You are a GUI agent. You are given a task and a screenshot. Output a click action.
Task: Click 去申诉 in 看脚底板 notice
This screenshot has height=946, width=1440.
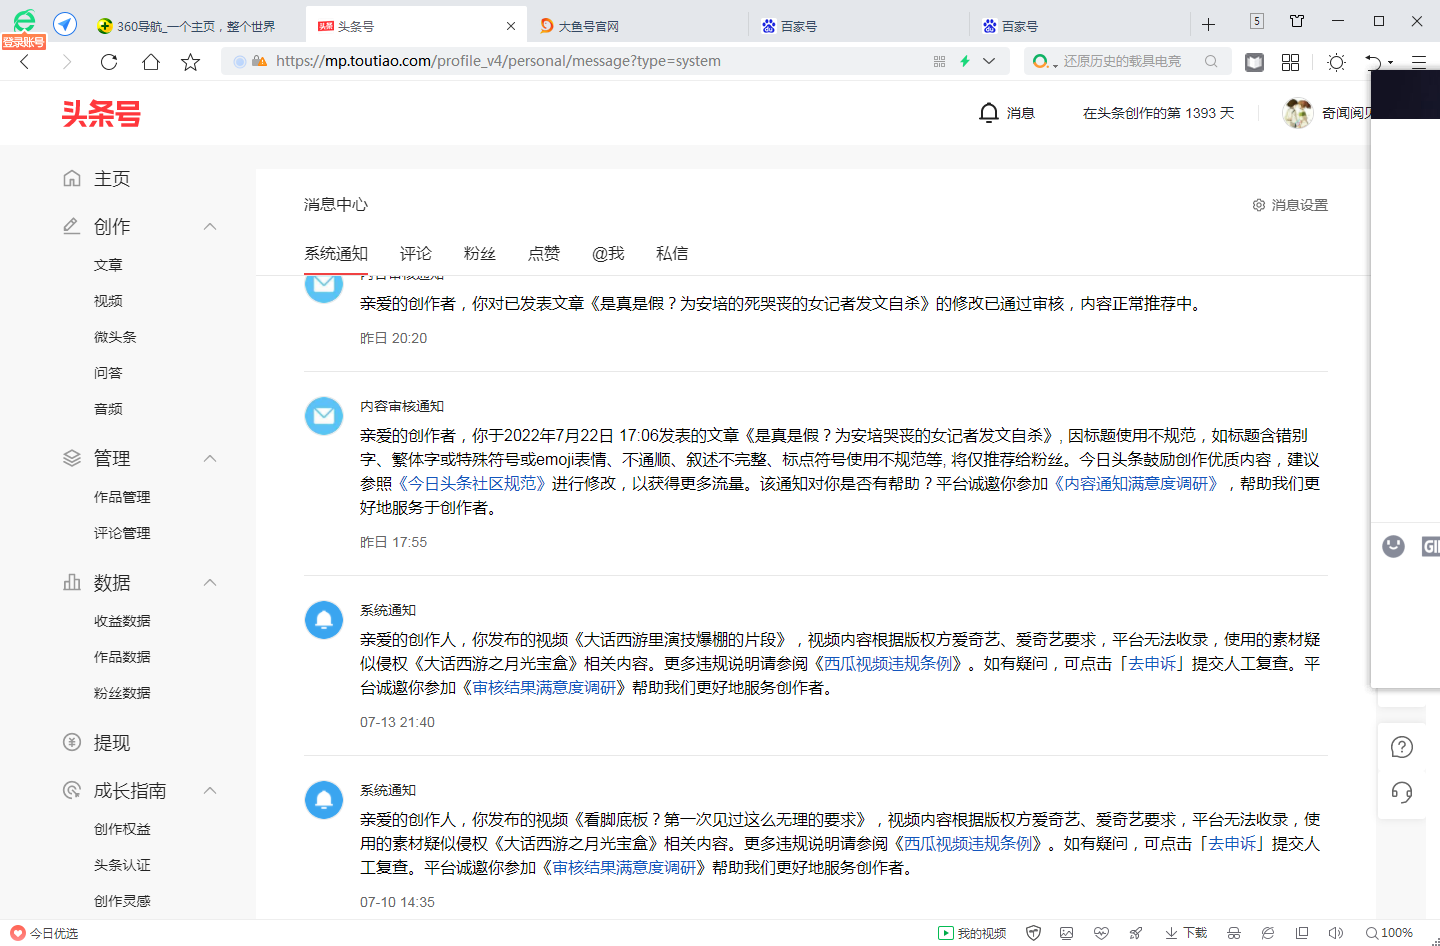pos(1232,844)
